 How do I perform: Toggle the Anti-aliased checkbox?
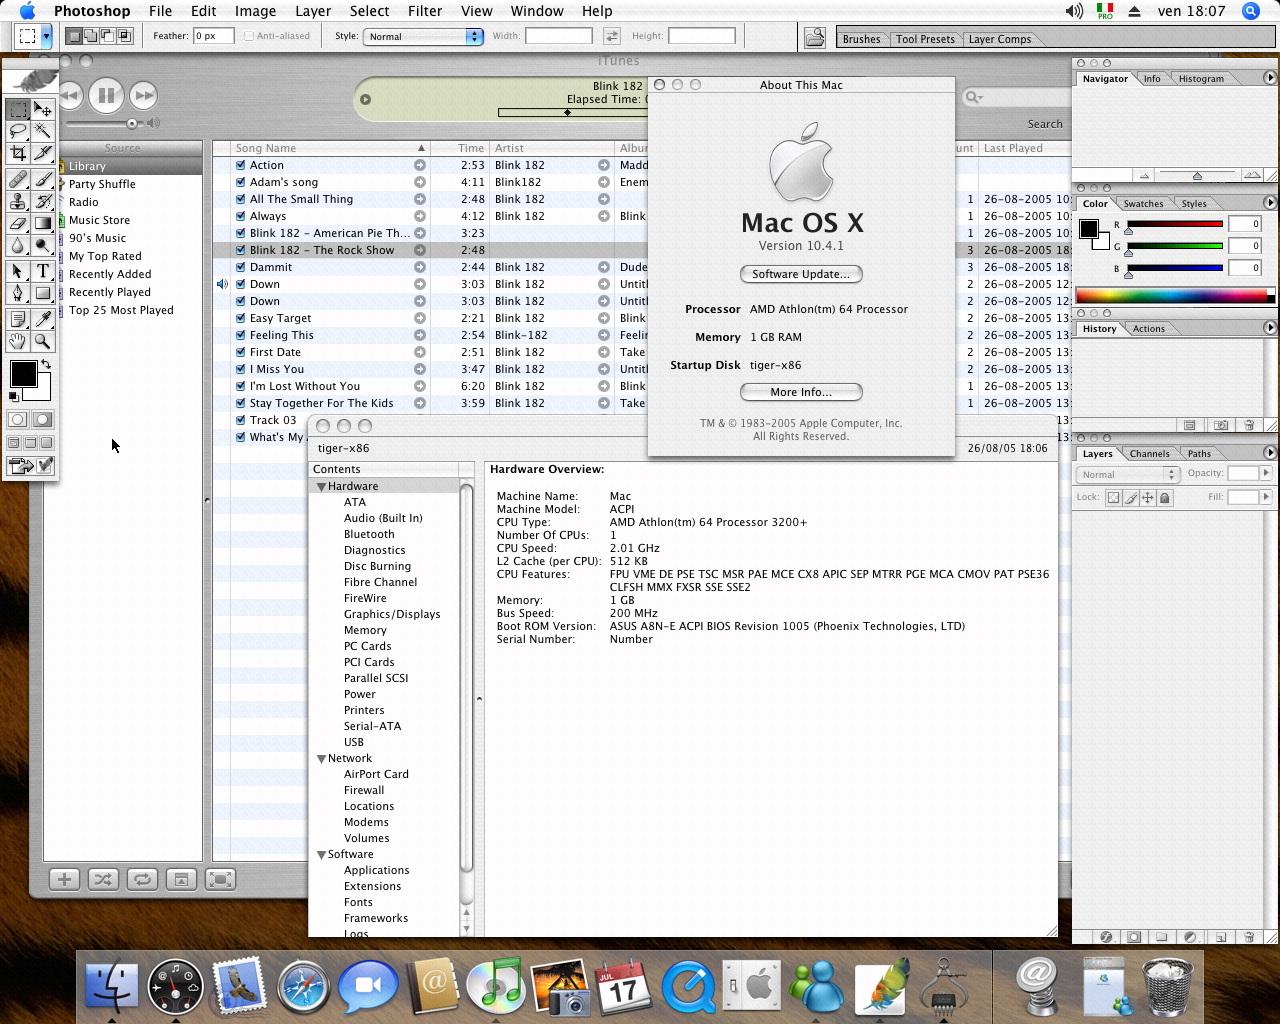[x=249, y=36]
